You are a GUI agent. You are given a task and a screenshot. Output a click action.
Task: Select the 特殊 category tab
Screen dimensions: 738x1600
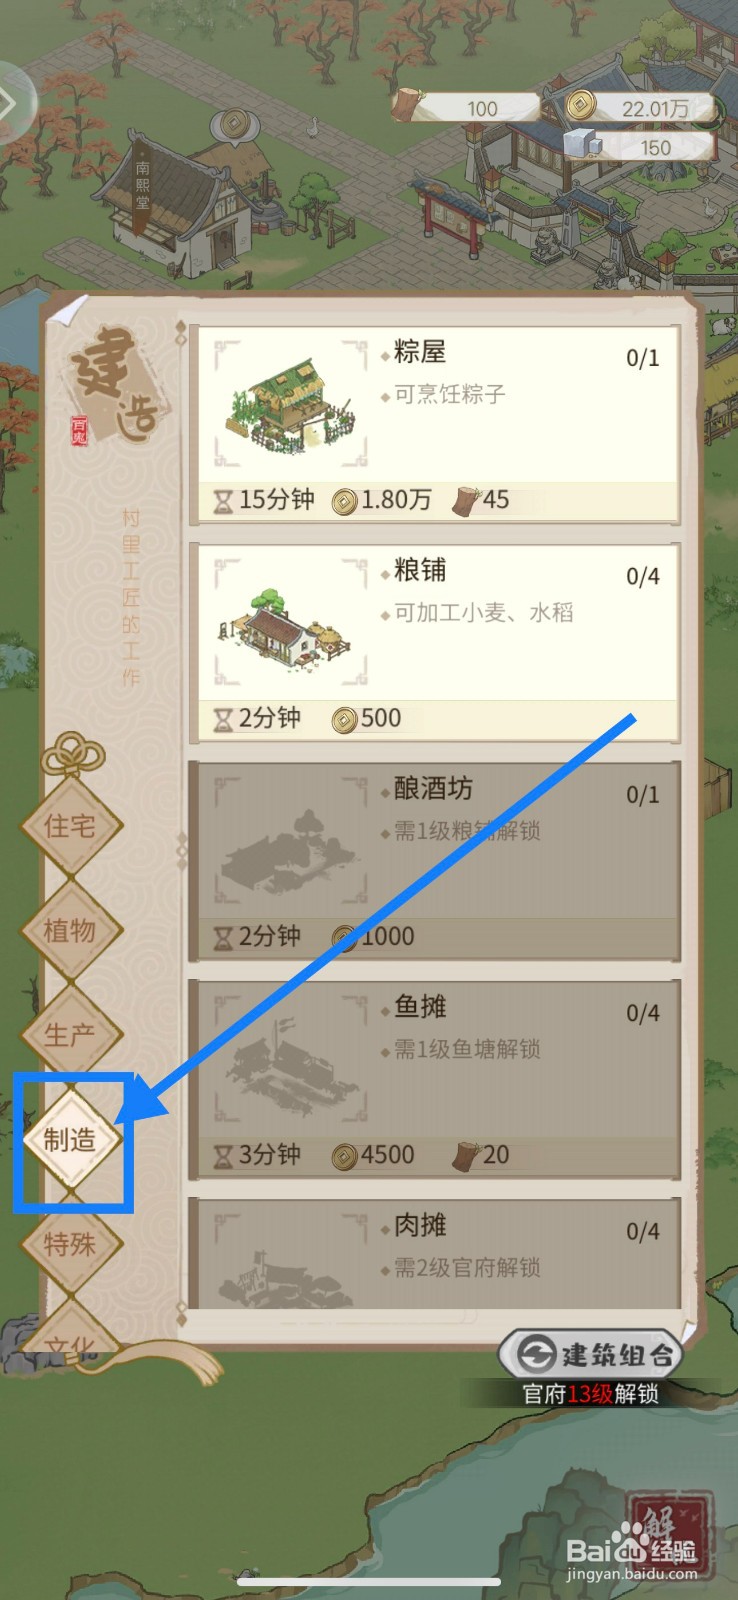tap(70, 1244)
